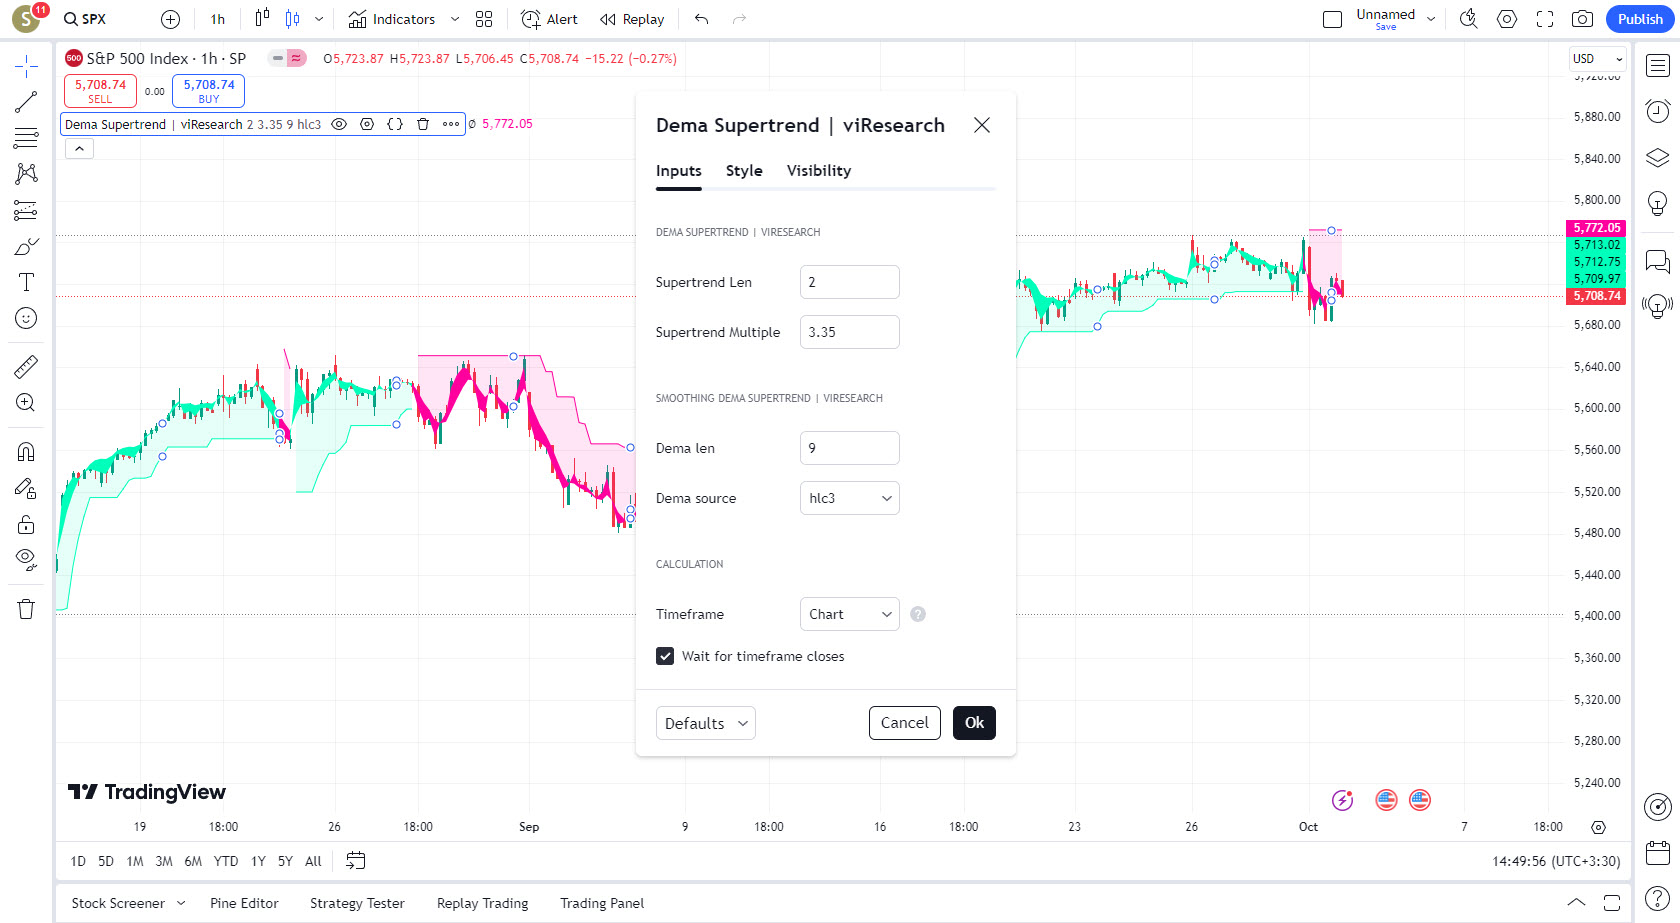The height and width of the screenshot is (923, 1680).
Task: Open the emoji icons tool
Action: pos(26,318)
